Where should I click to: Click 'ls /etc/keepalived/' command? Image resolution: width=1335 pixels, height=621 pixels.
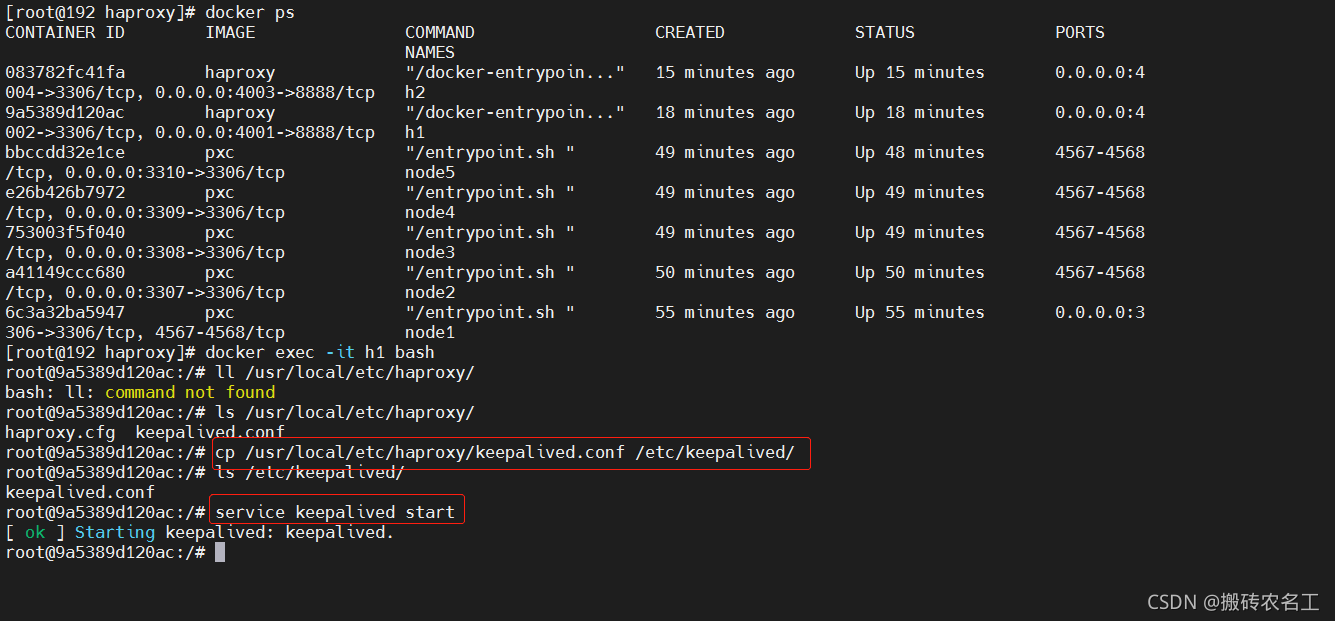click(310, 472)
